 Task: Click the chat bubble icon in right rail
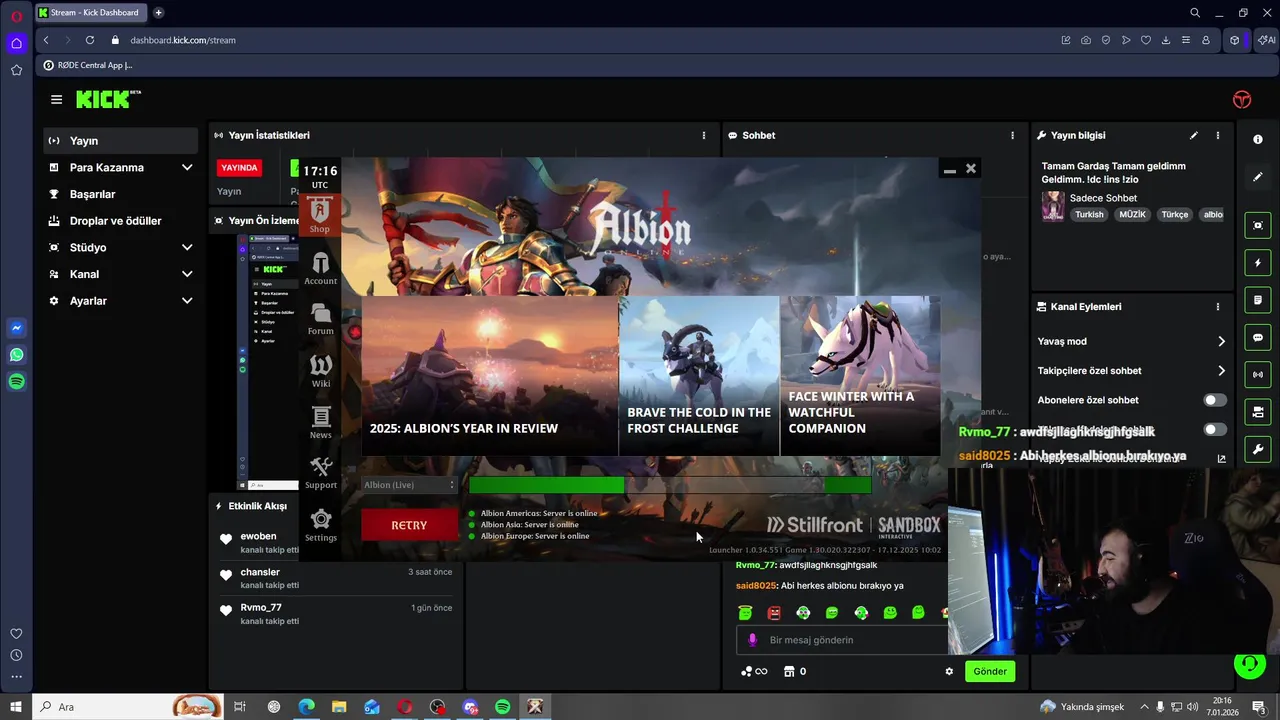coord(1258,338)
